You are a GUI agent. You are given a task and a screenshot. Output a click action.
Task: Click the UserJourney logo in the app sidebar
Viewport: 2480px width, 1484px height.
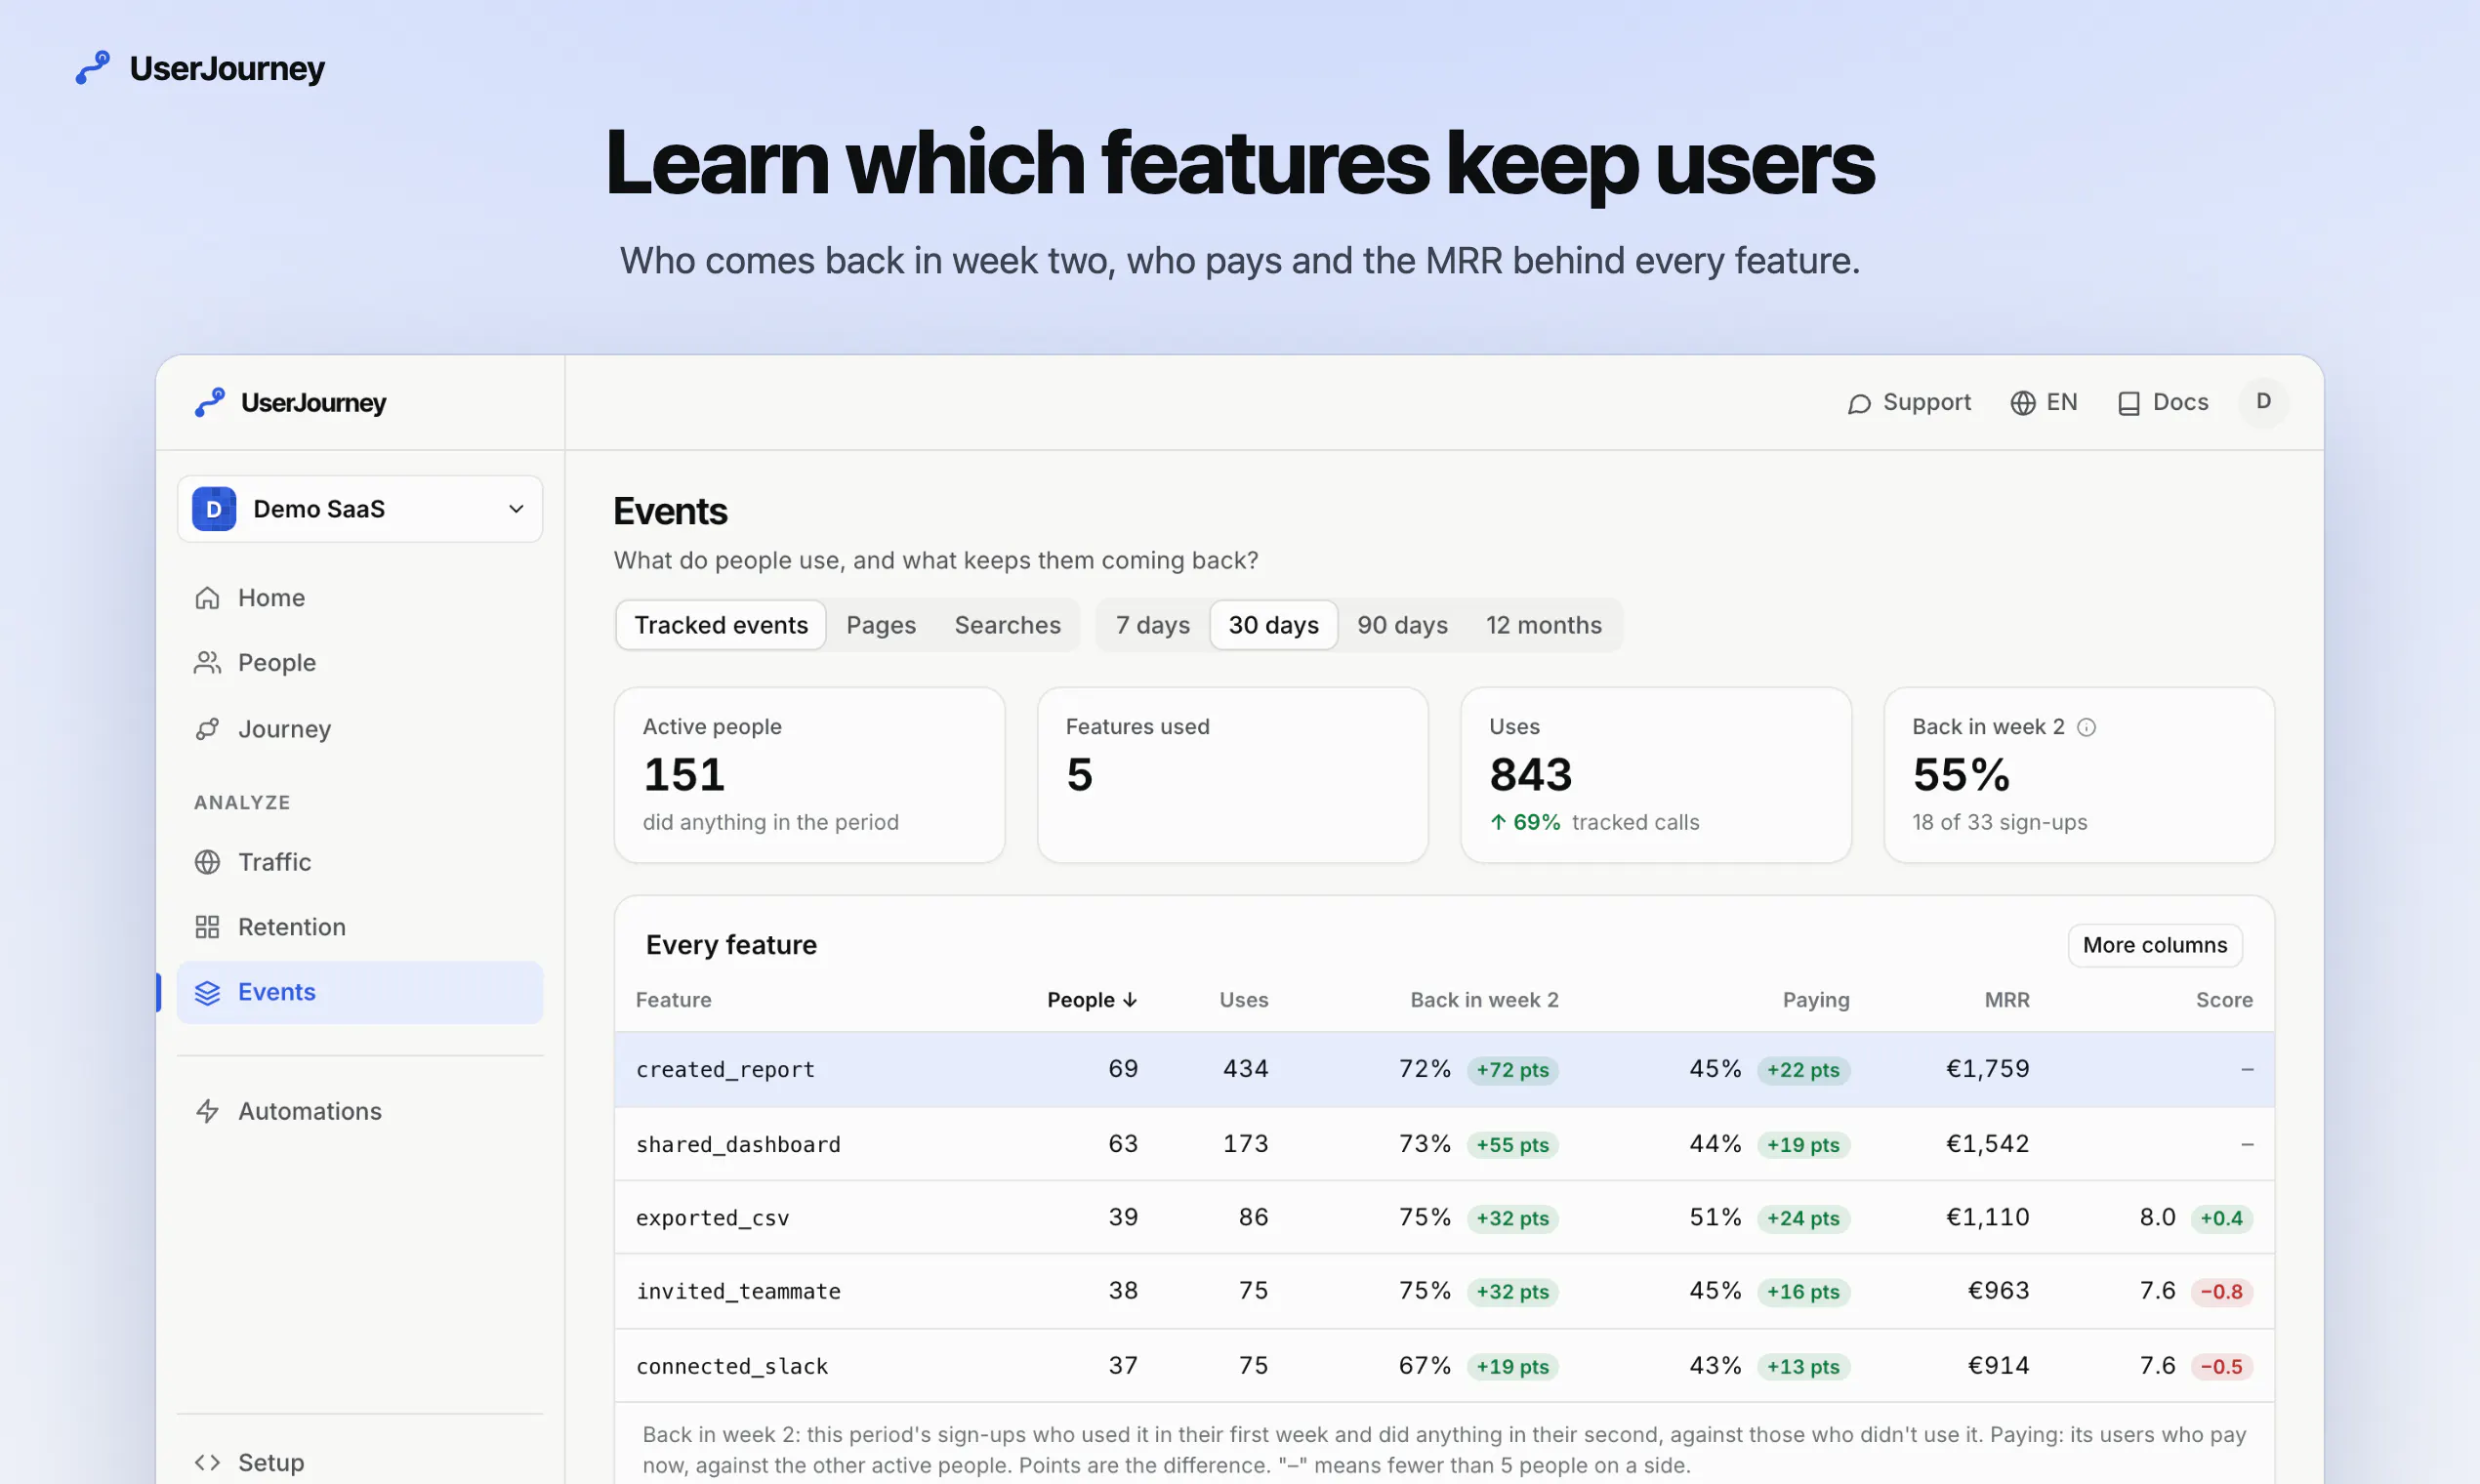[290, 402]
